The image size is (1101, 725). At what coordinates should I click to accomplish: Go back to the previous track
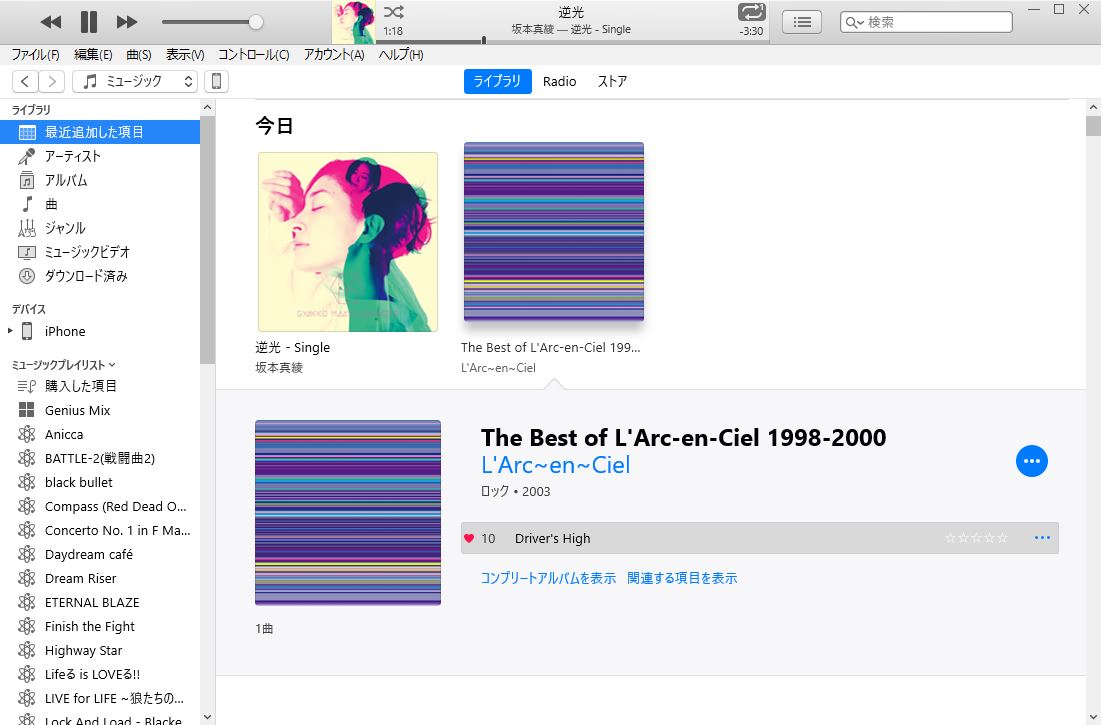51,22
